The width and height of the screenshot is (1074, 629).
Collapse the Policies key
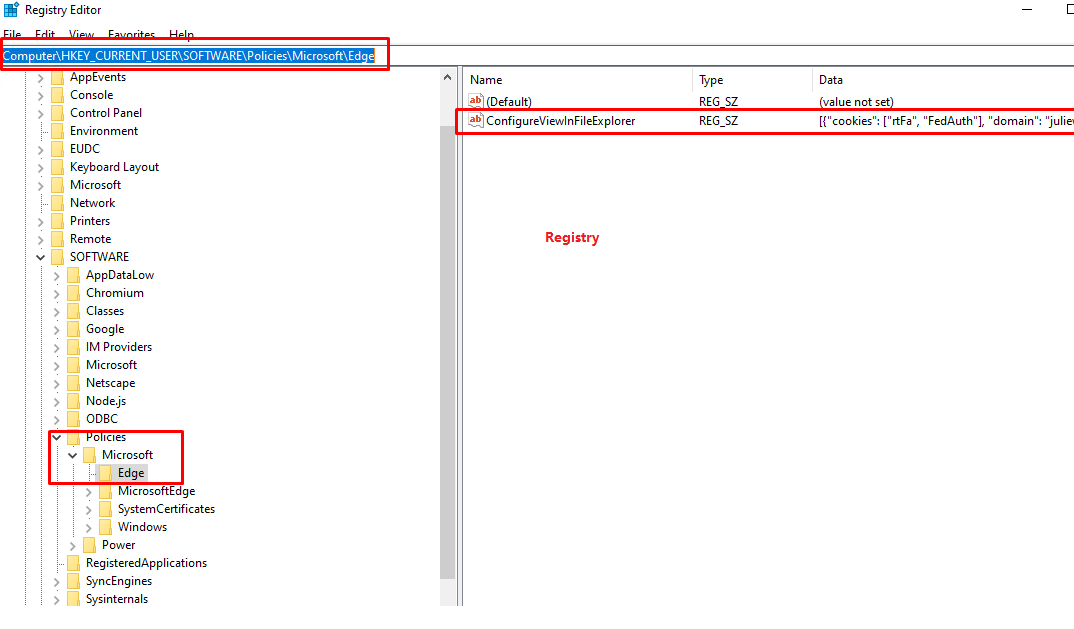(x=56, y=436)
